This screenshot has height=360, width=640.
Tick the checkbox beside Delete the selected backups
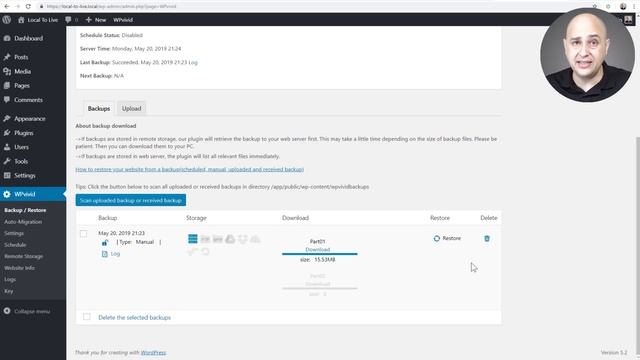click(87, 317)
